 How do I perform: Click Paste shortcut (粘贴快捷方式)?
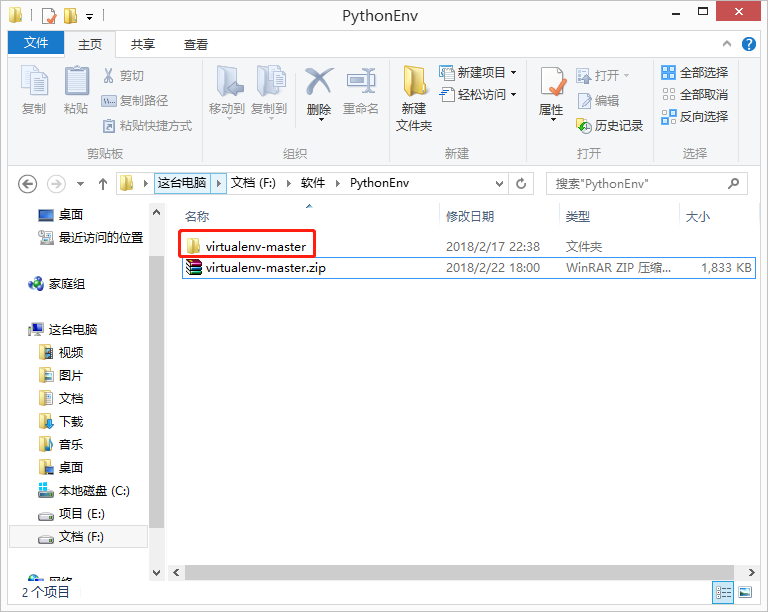pyautogui.click(x=147, y=126)
